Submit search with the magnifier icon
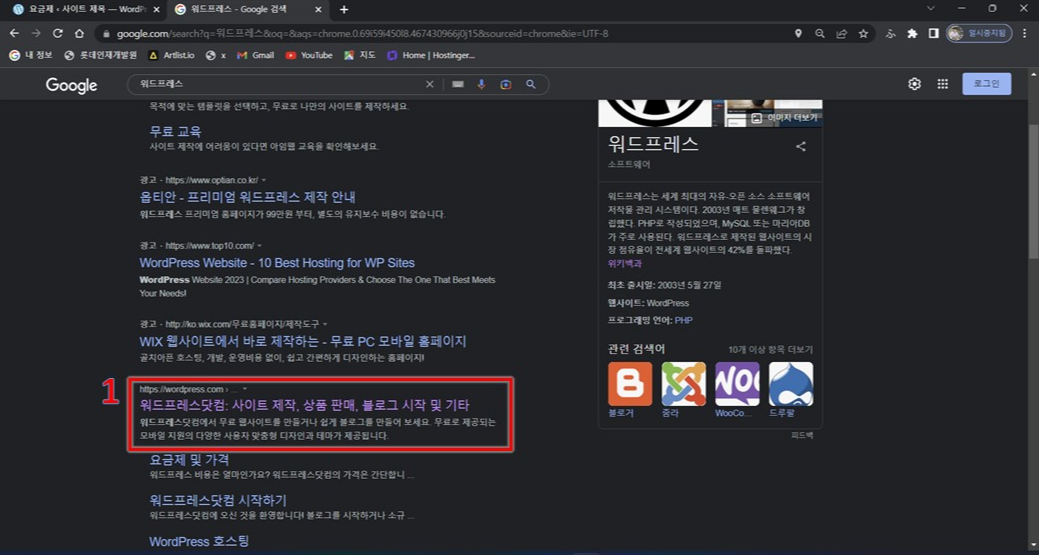 [531, 84]
